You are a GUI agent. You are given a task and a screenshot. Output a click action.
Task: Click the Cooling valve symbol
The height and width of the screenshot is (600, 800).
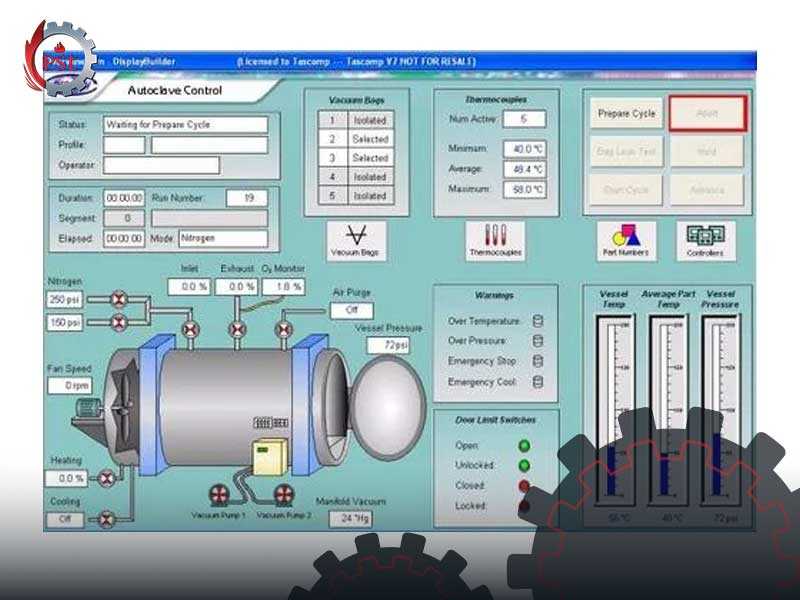click(x=106, y=520)
